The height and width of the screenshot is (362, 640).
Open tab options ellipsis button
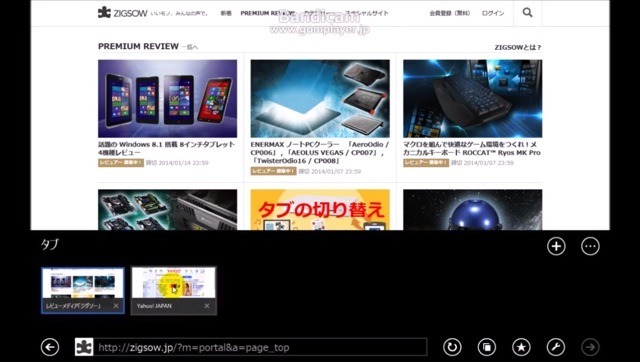[590, 246]
